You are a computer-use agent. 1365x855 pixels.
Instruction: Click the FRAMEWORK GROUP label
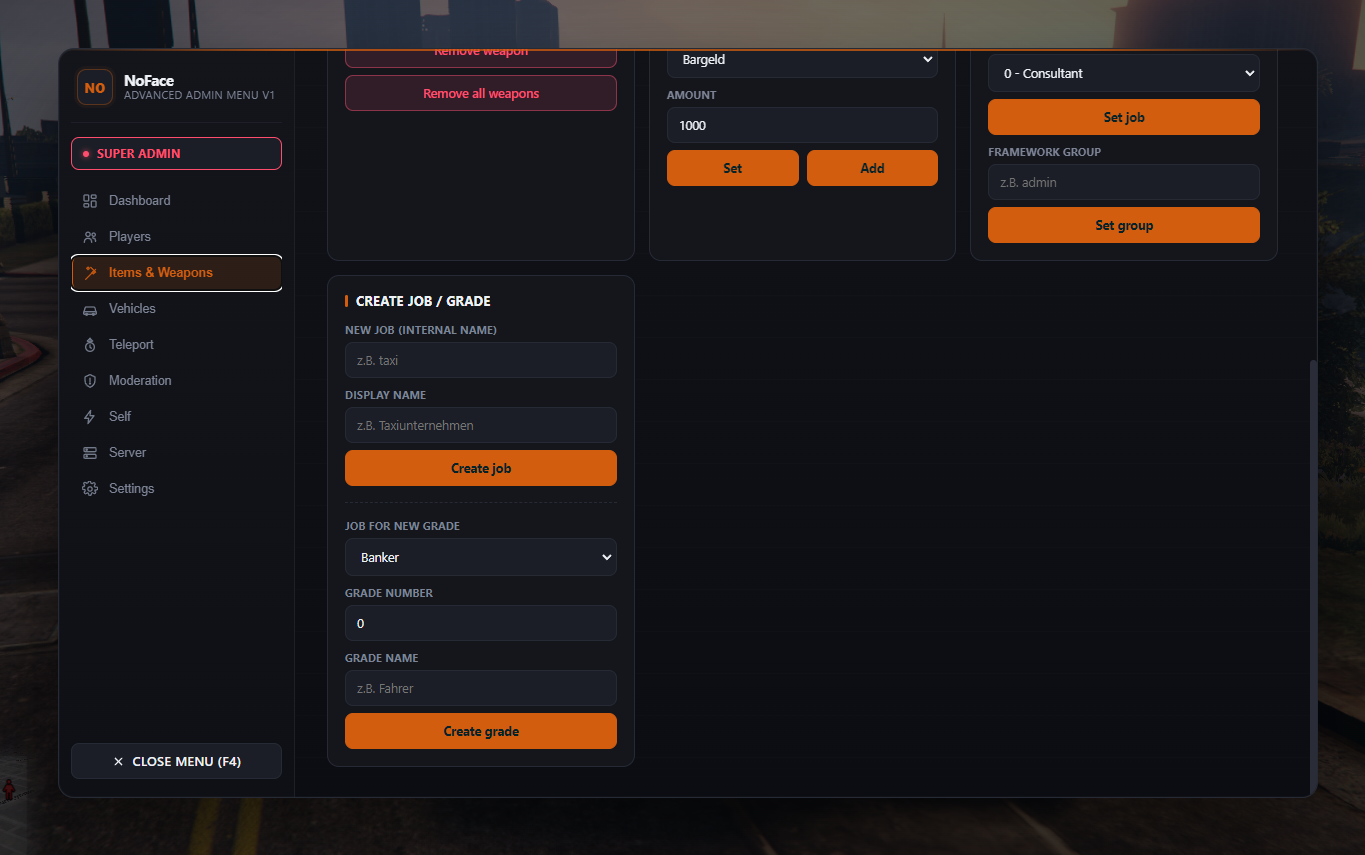[1044, 152]
